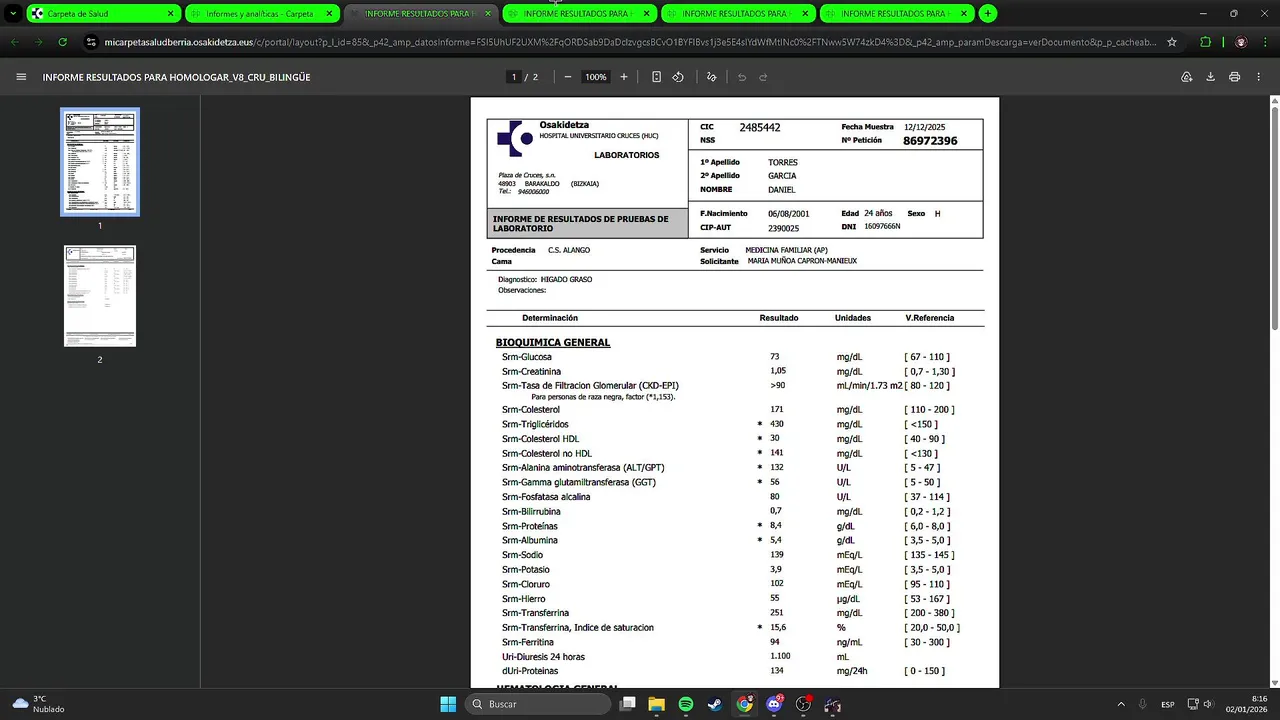Undo the last PDF annotation
Image resolution: width=1280 pixels, height=720 pixels.
point(742,77)
